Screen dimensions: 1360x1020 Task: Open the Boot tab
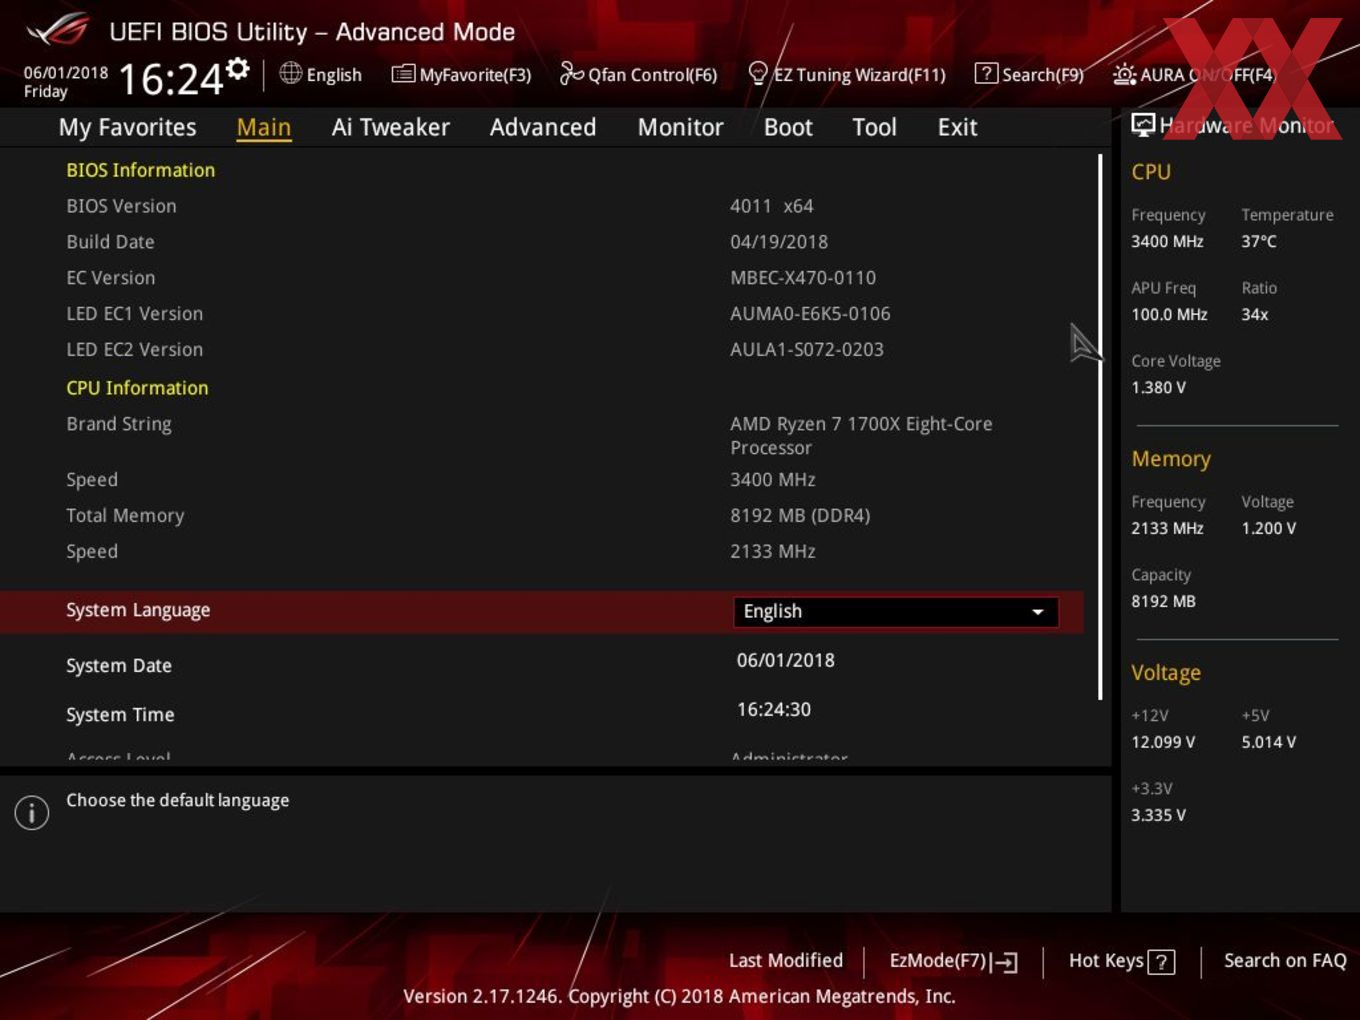click(x=788, y=127)
